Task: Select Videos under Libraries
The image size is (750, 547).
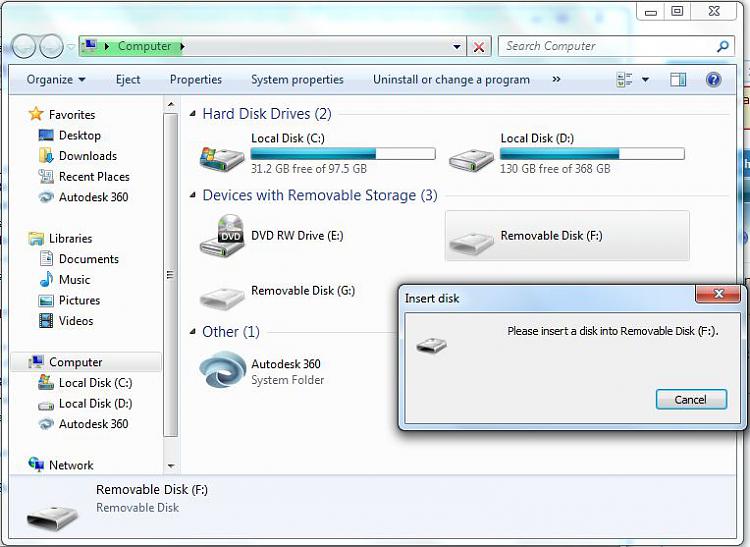Action: 76,321
